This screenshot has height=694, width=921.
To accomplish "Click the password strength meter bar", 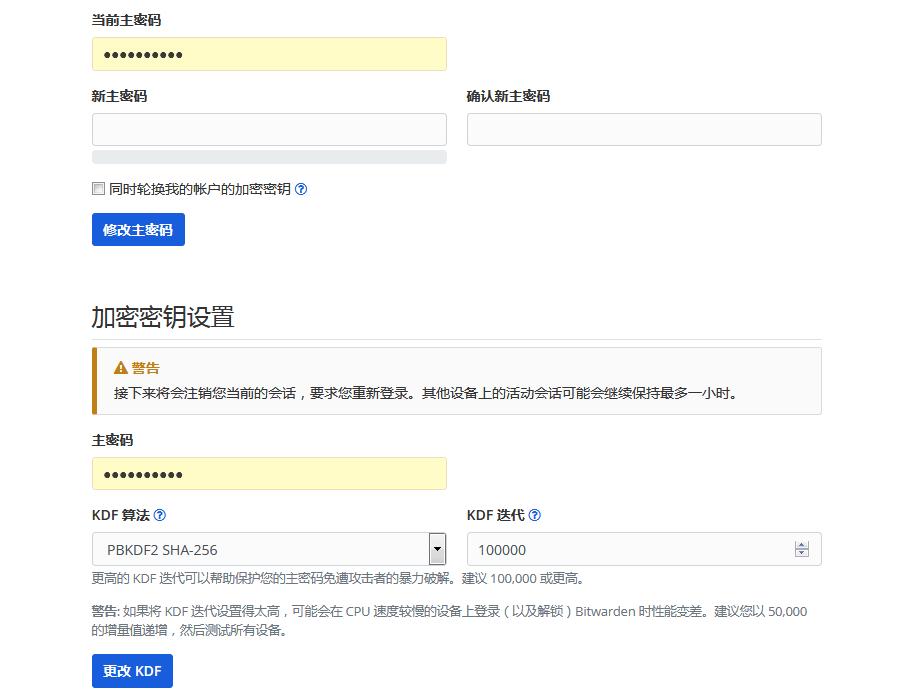I will [270, 157].
